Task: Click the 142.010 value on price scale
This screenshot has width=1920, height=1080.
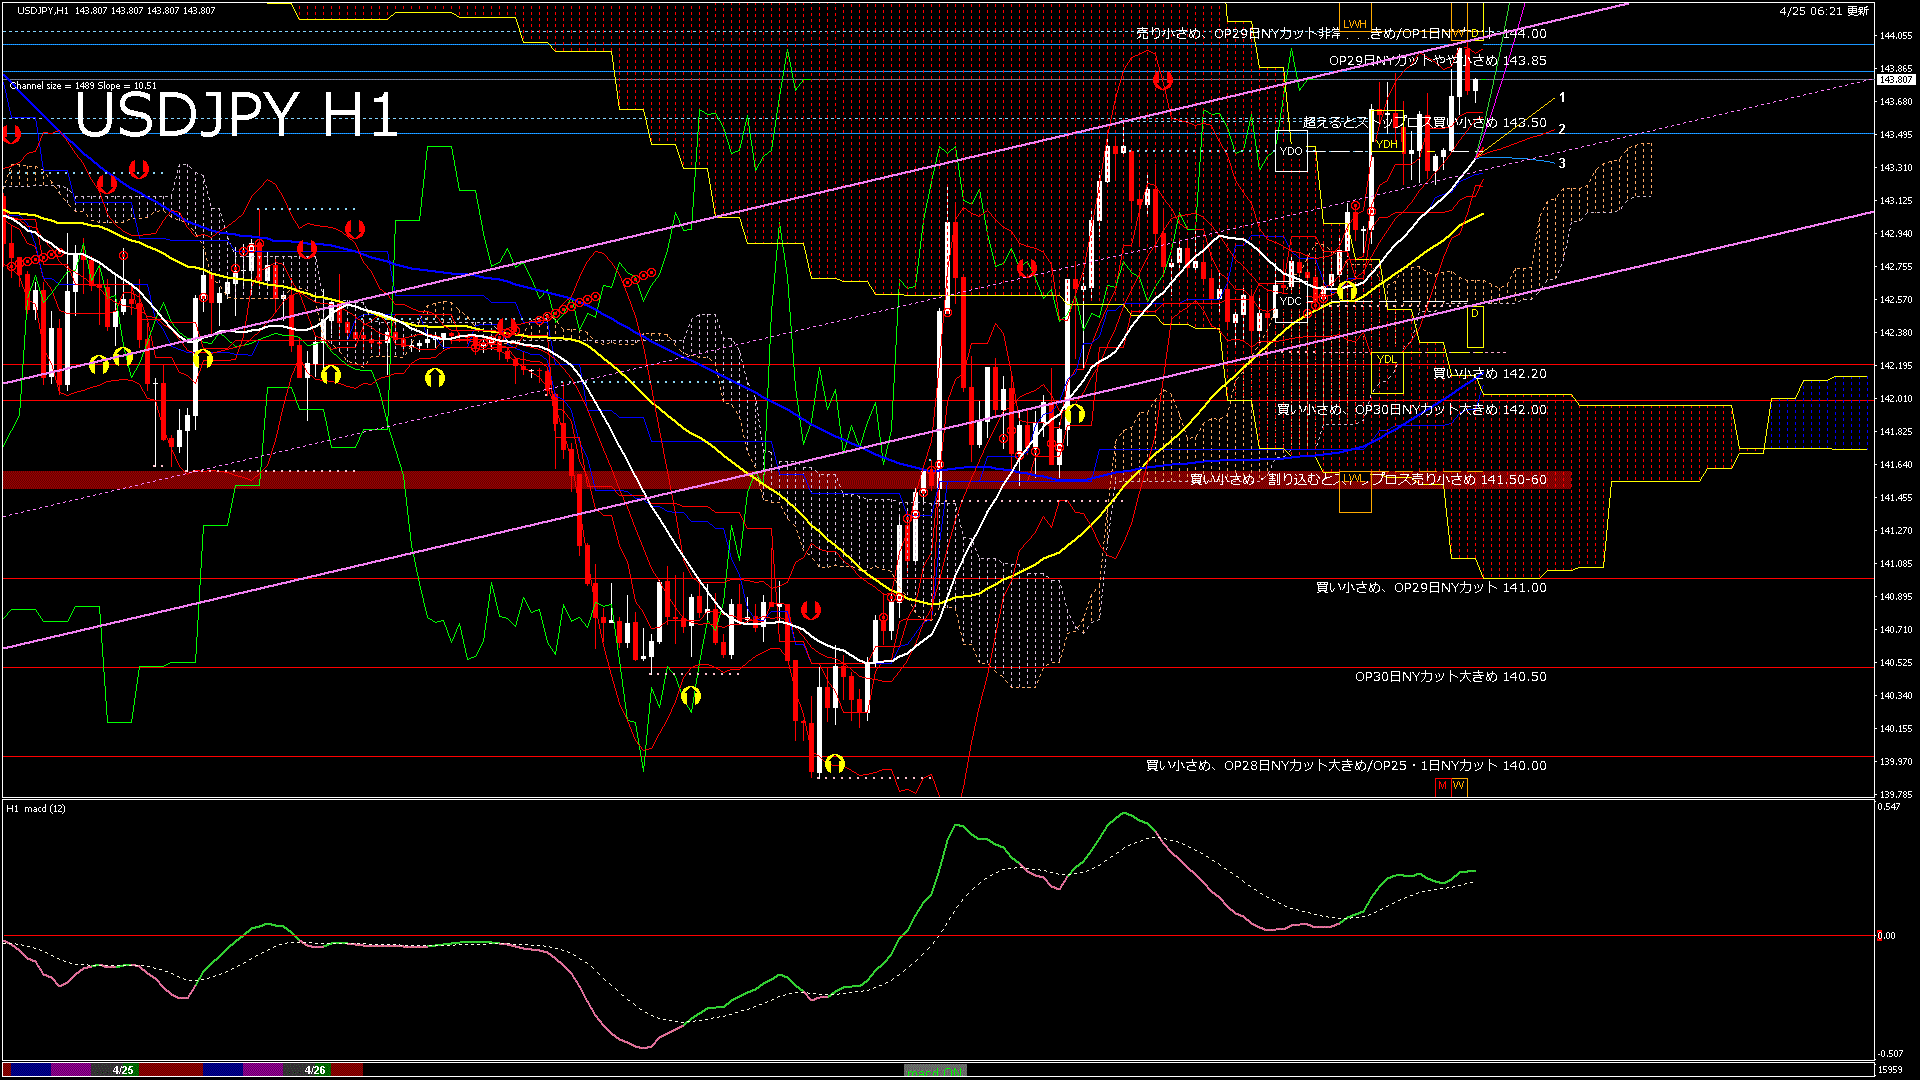Action: pos(1895,399)
